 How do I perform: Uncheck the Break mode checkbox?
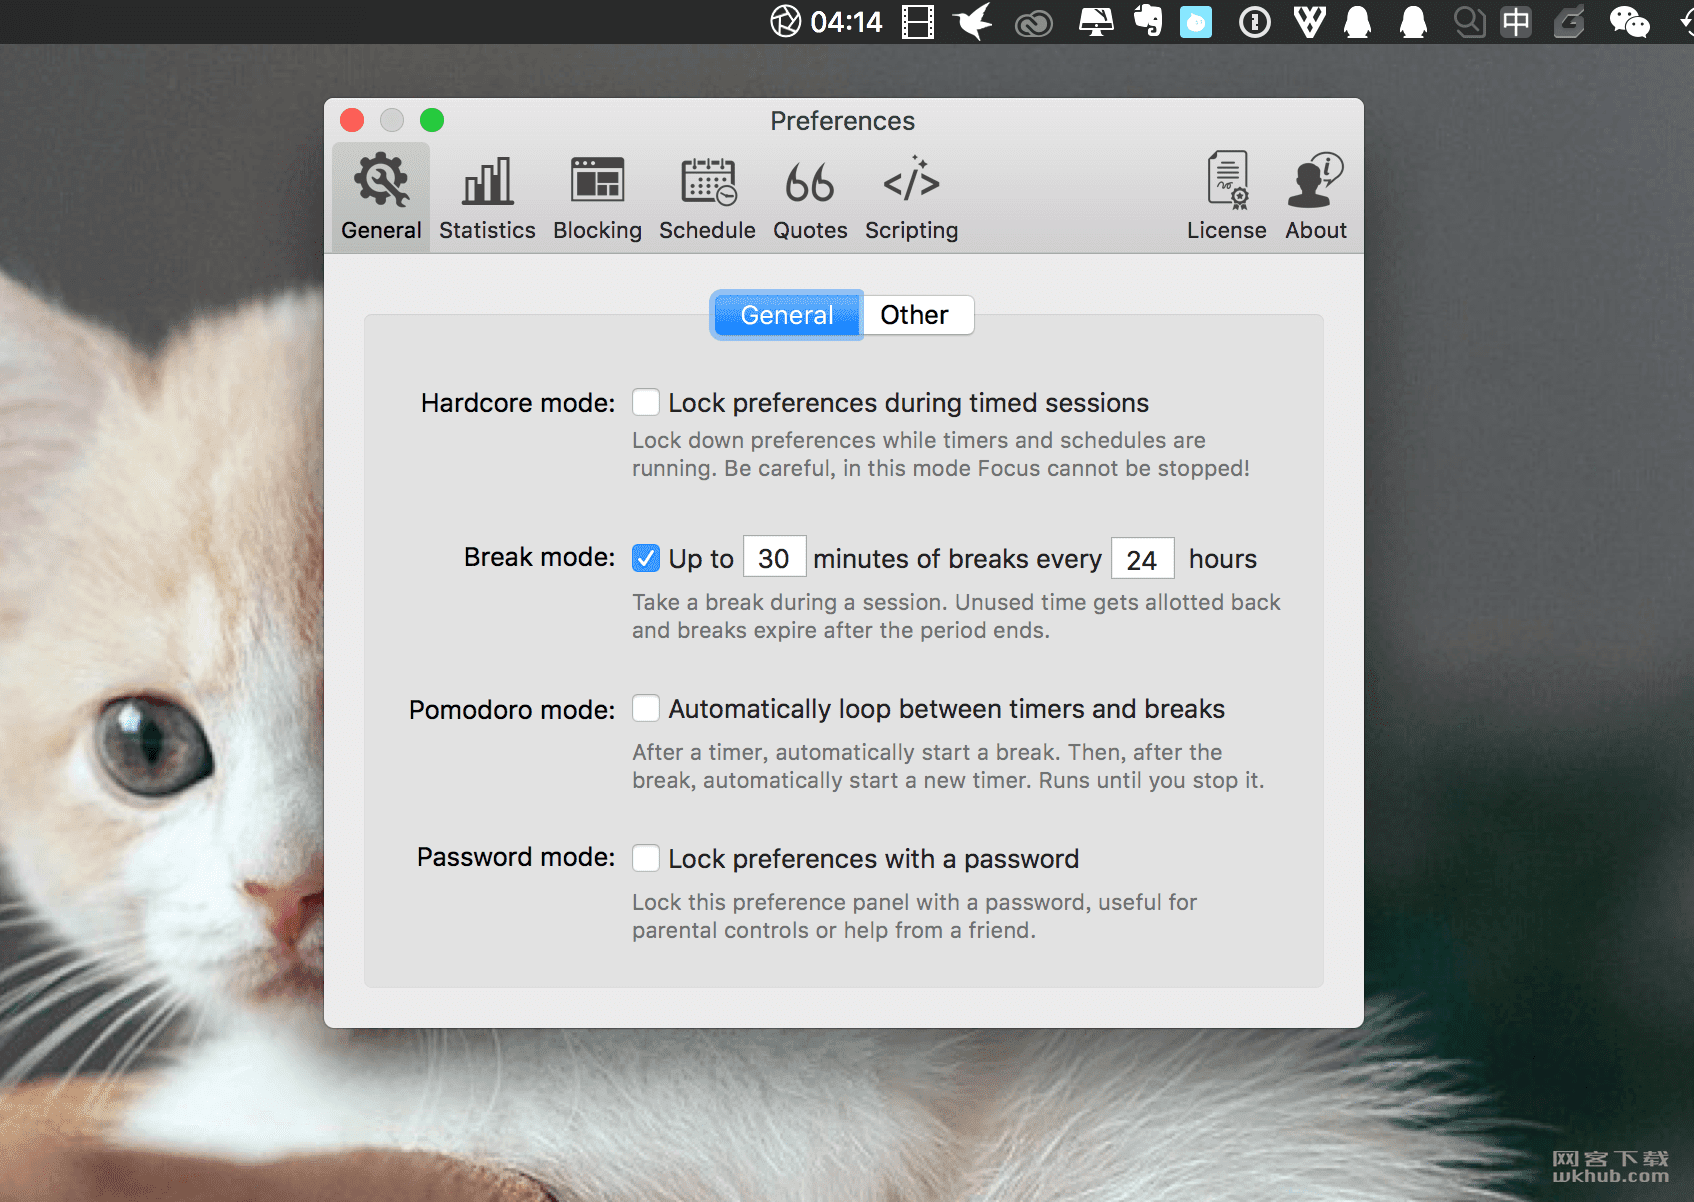tap(646, 558)
